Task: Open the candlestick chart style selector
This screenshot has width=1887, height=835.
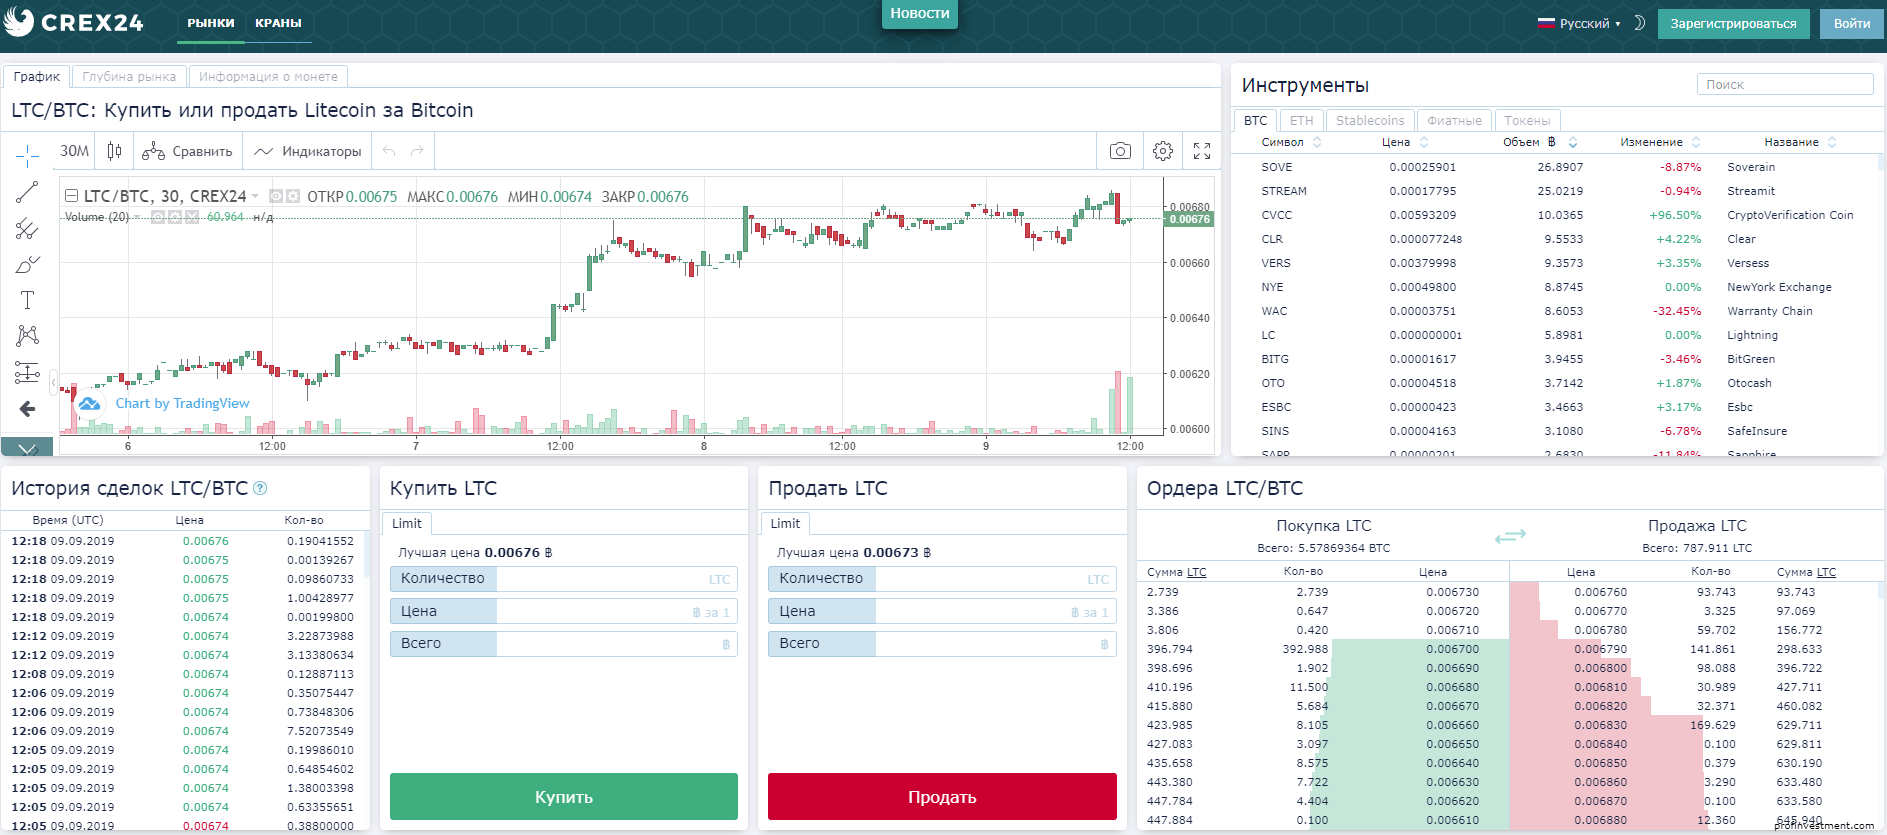Action: (115, 151)
